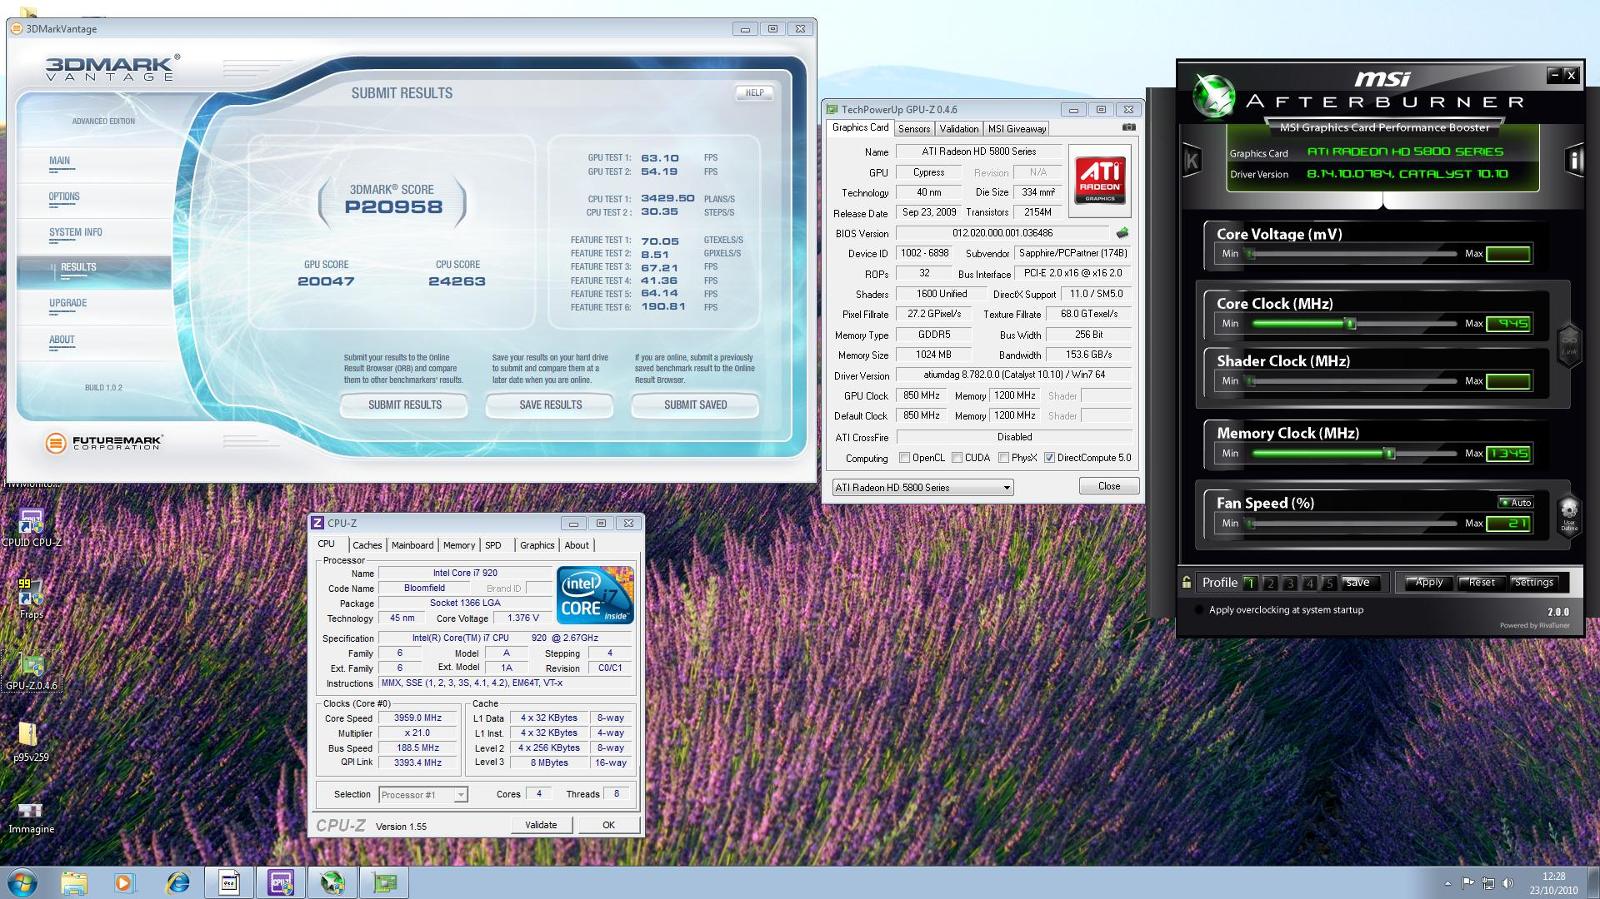Screen dimensions: 1600x899
Task: Toggle the fan speed Auto button
Action: [x=1516, y=502]
